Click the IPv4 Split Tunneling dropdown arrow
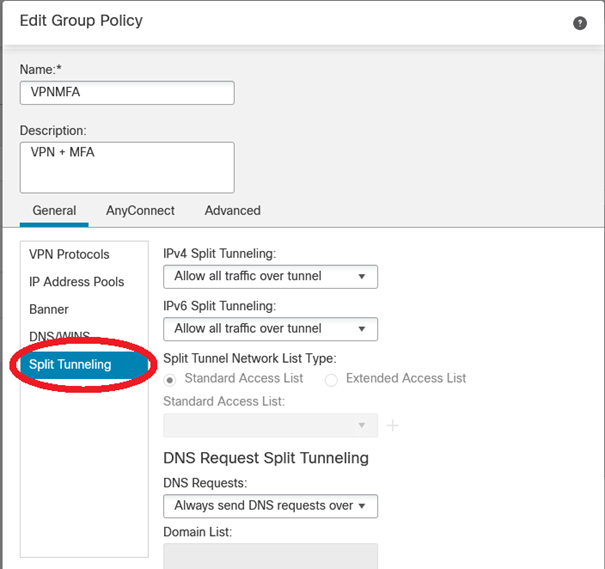 (362, 277)
